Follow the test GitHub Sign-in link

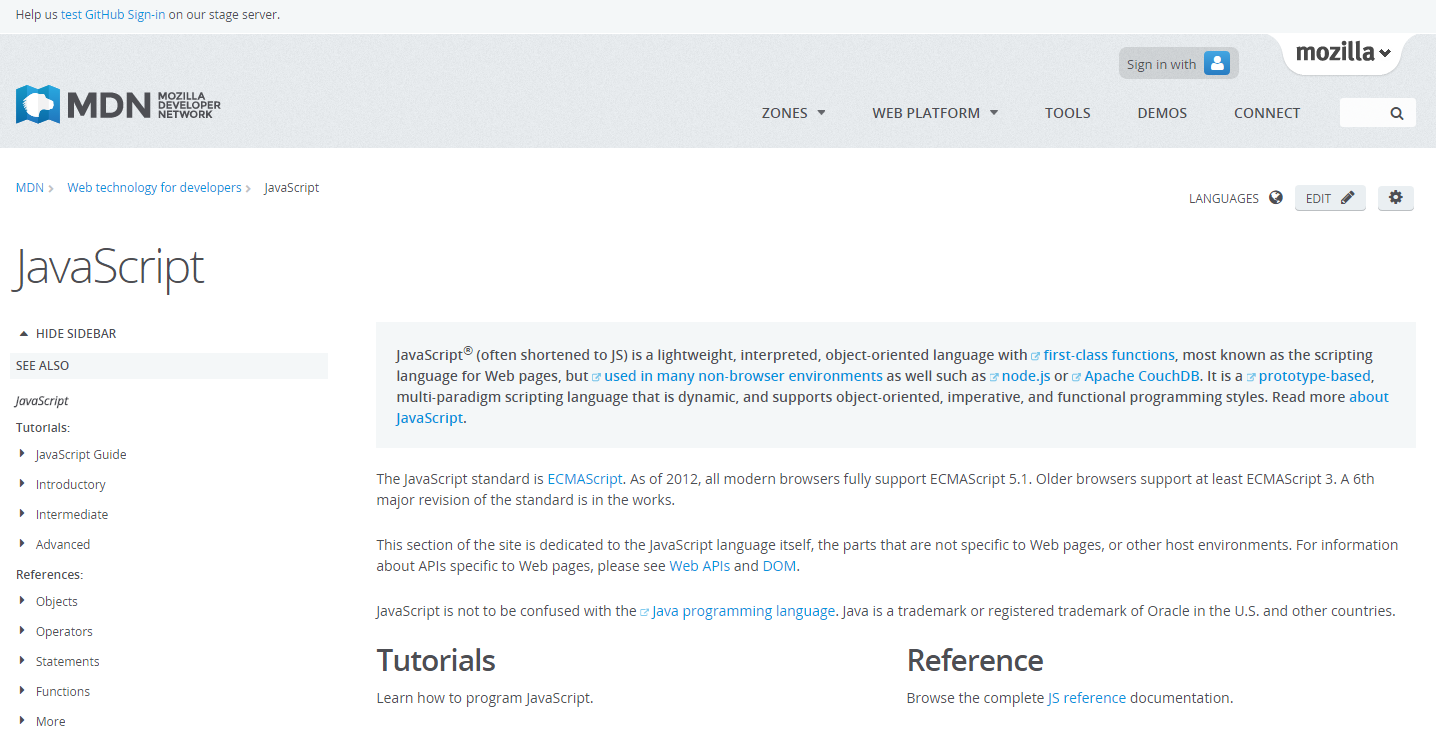coord(113,15)
